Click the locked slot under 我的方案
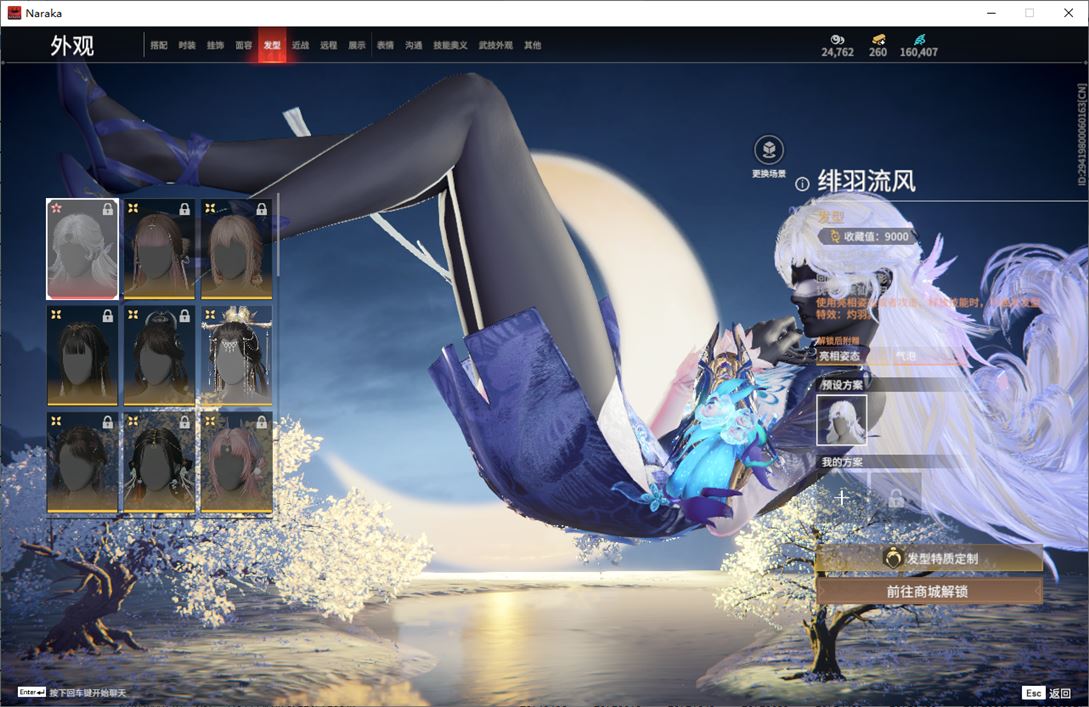The width and height of the screenshot is (1089, 707). coord(896,497)
